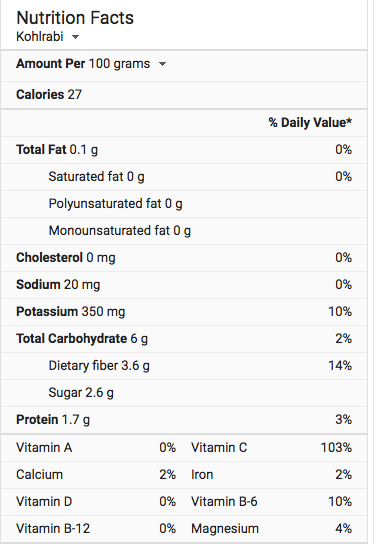Click the Magnesium 4% entry
Viewport: 374px width, 544px height.
271,529
